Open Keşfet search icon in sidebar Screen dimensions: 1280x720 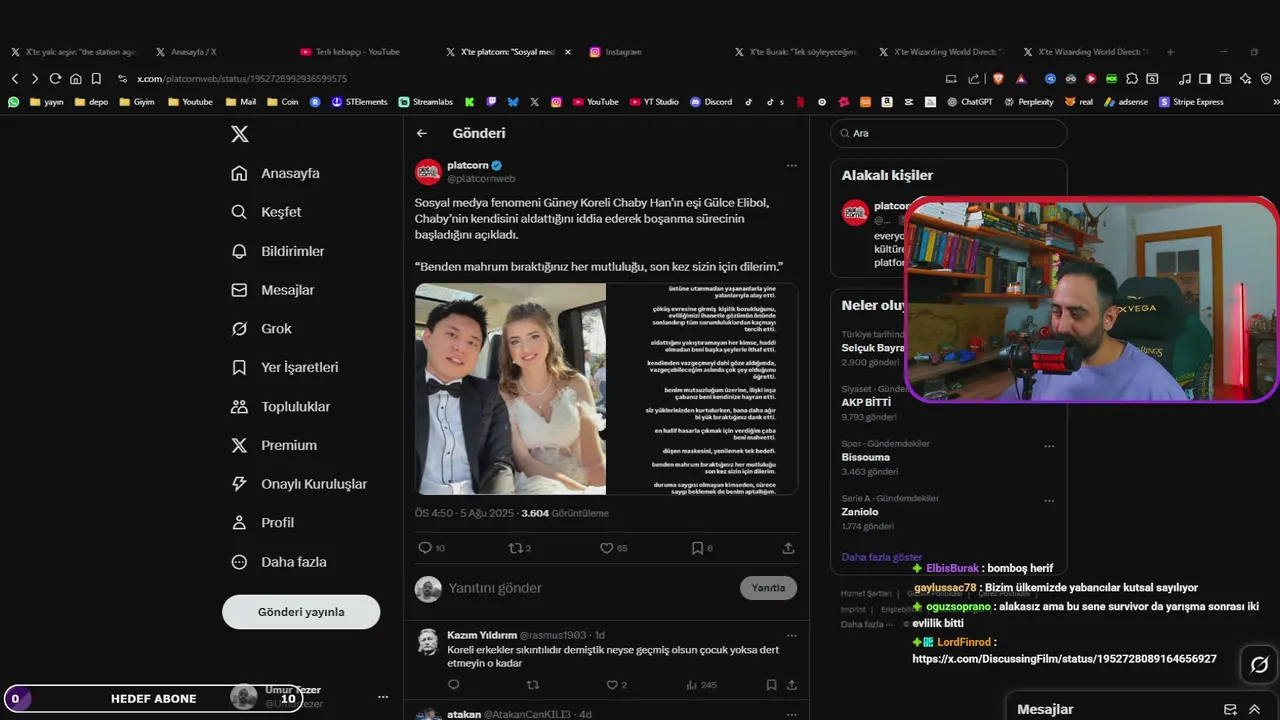239,212
